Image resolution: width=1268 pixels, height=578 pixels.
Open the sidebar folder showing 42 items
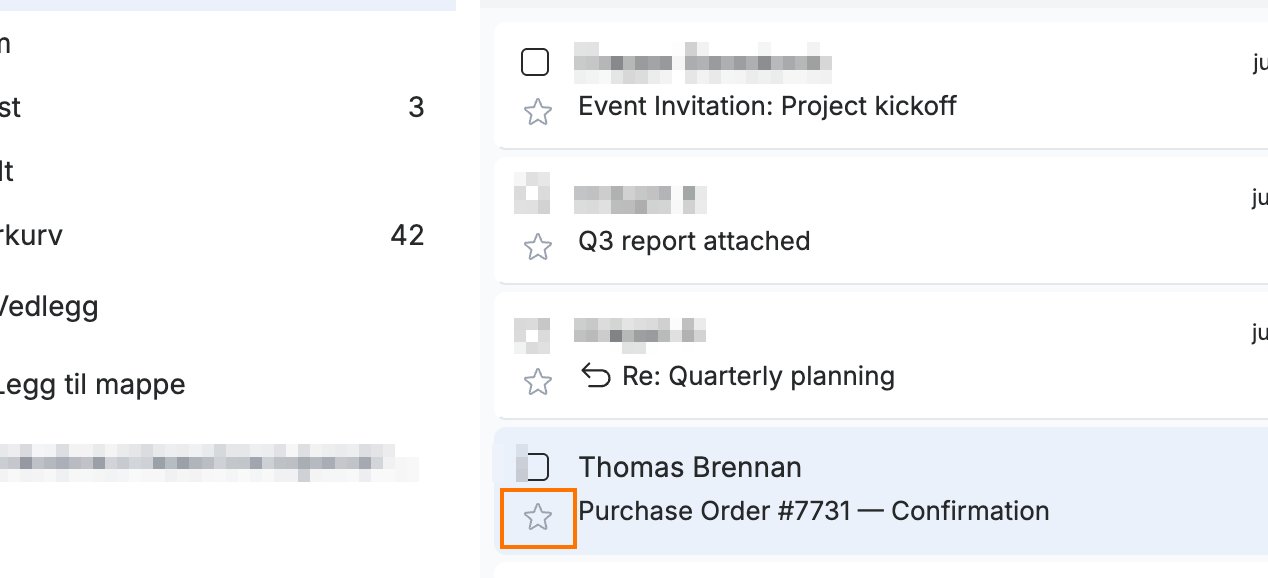(212, 236)
